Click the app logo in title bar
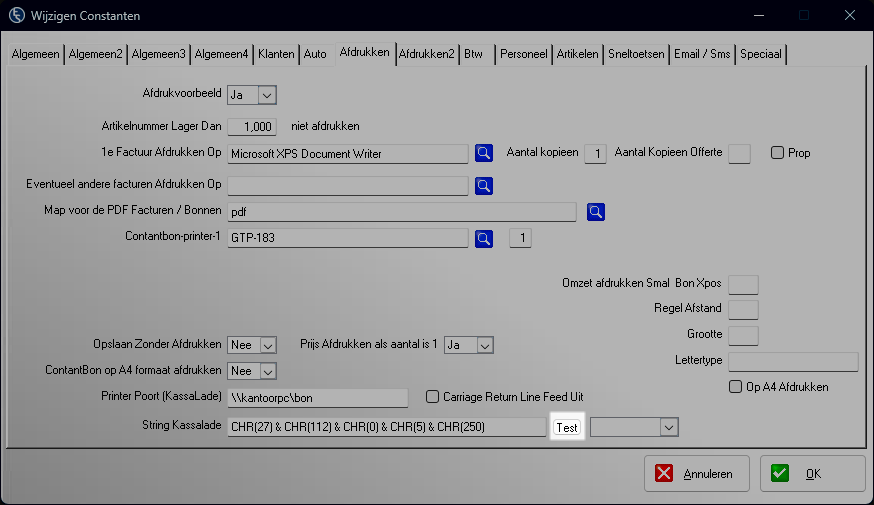Viewport: 874px width, 505px height. 17,15
